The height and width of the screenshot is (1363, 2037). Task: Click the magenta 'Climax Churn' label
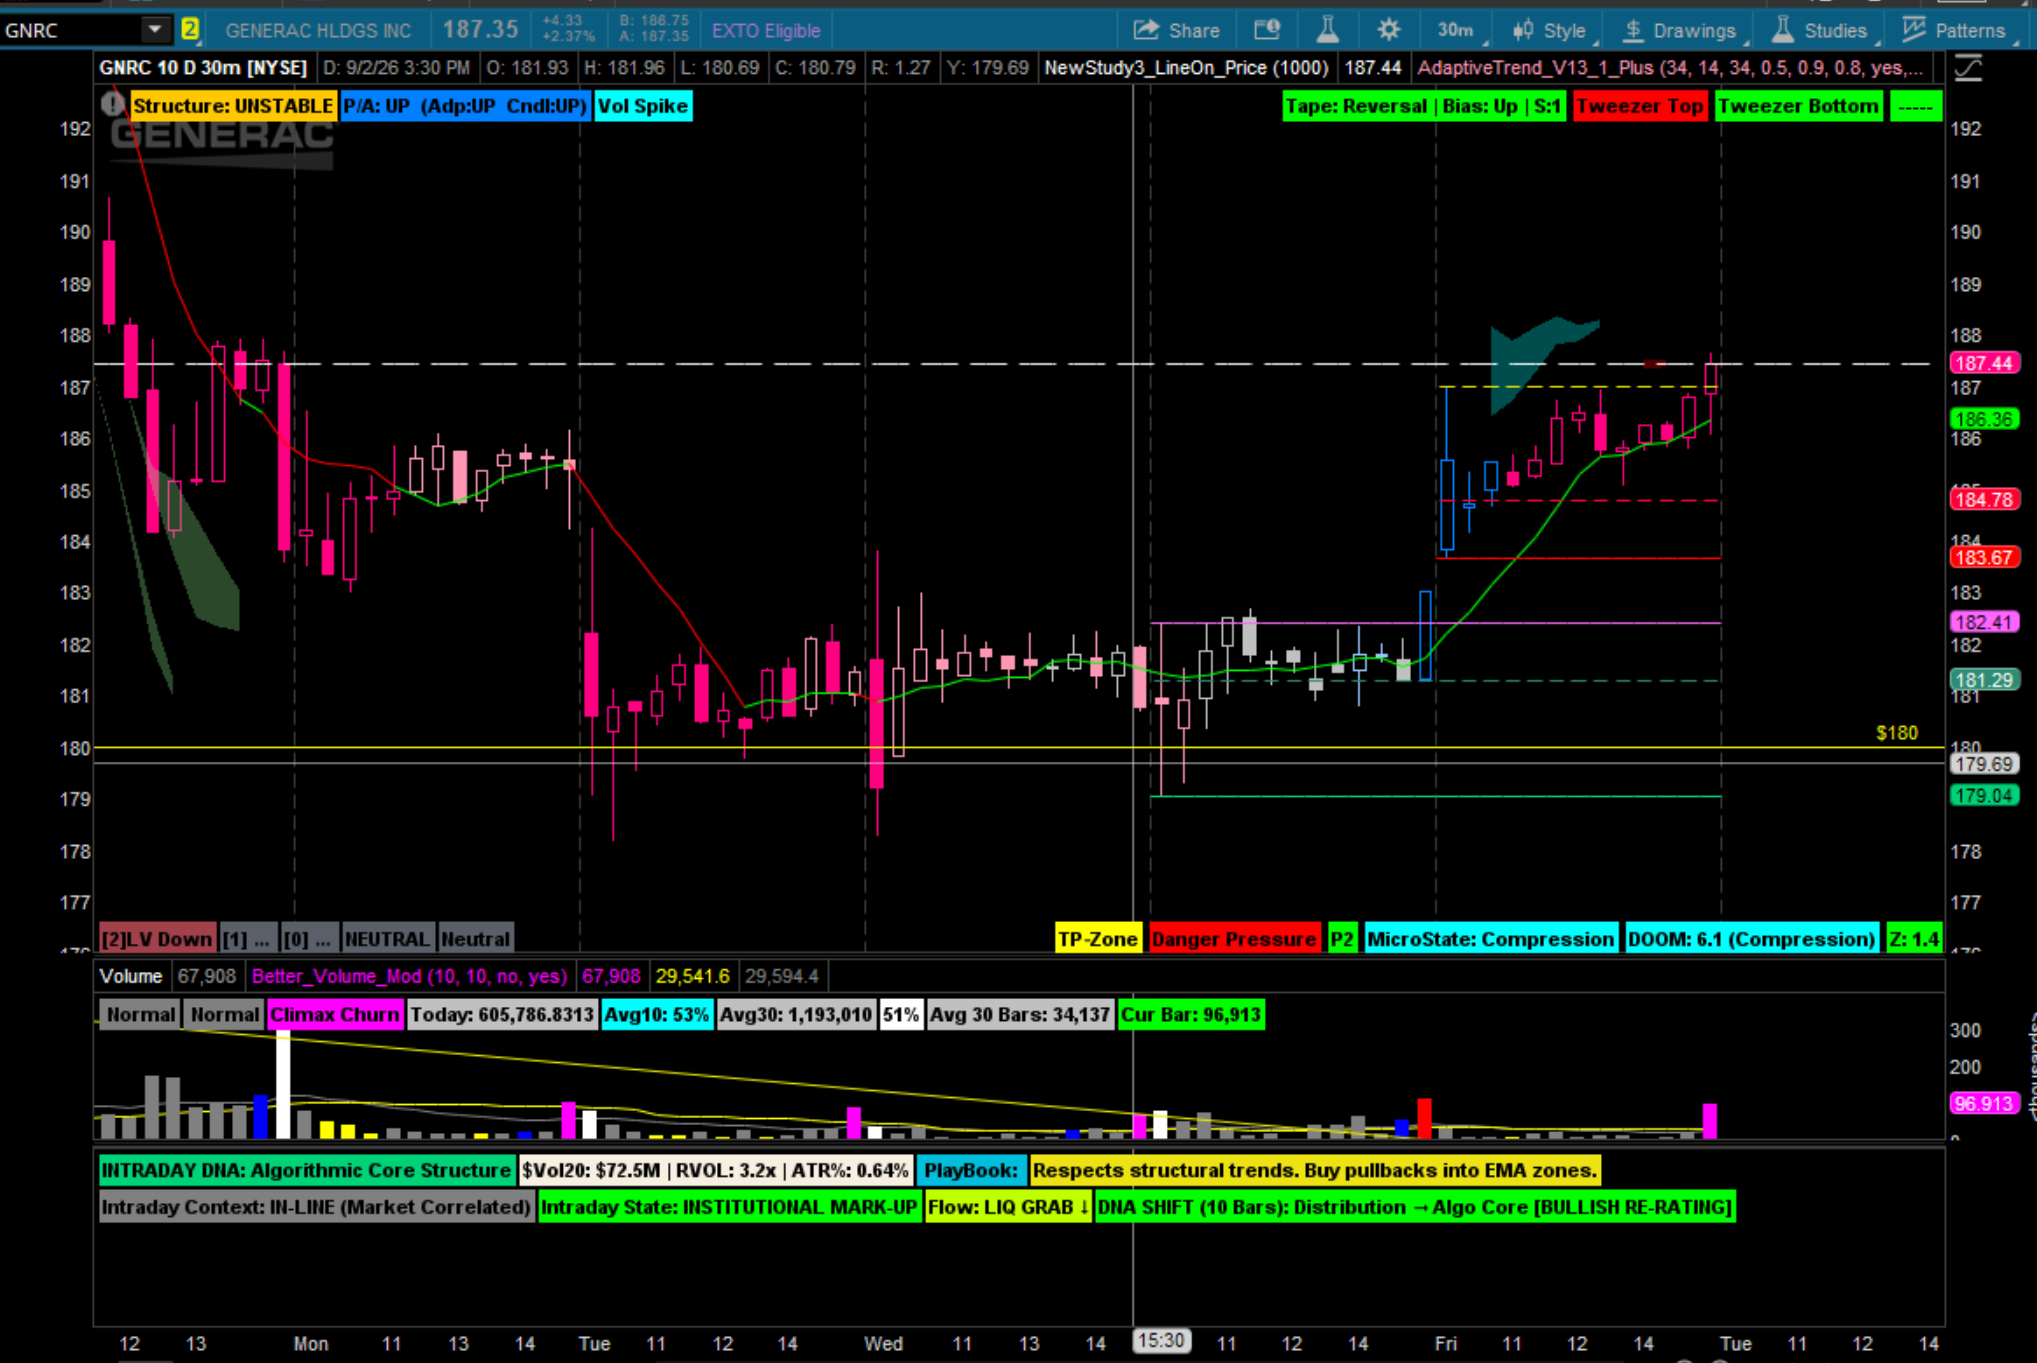point(335,1015)
